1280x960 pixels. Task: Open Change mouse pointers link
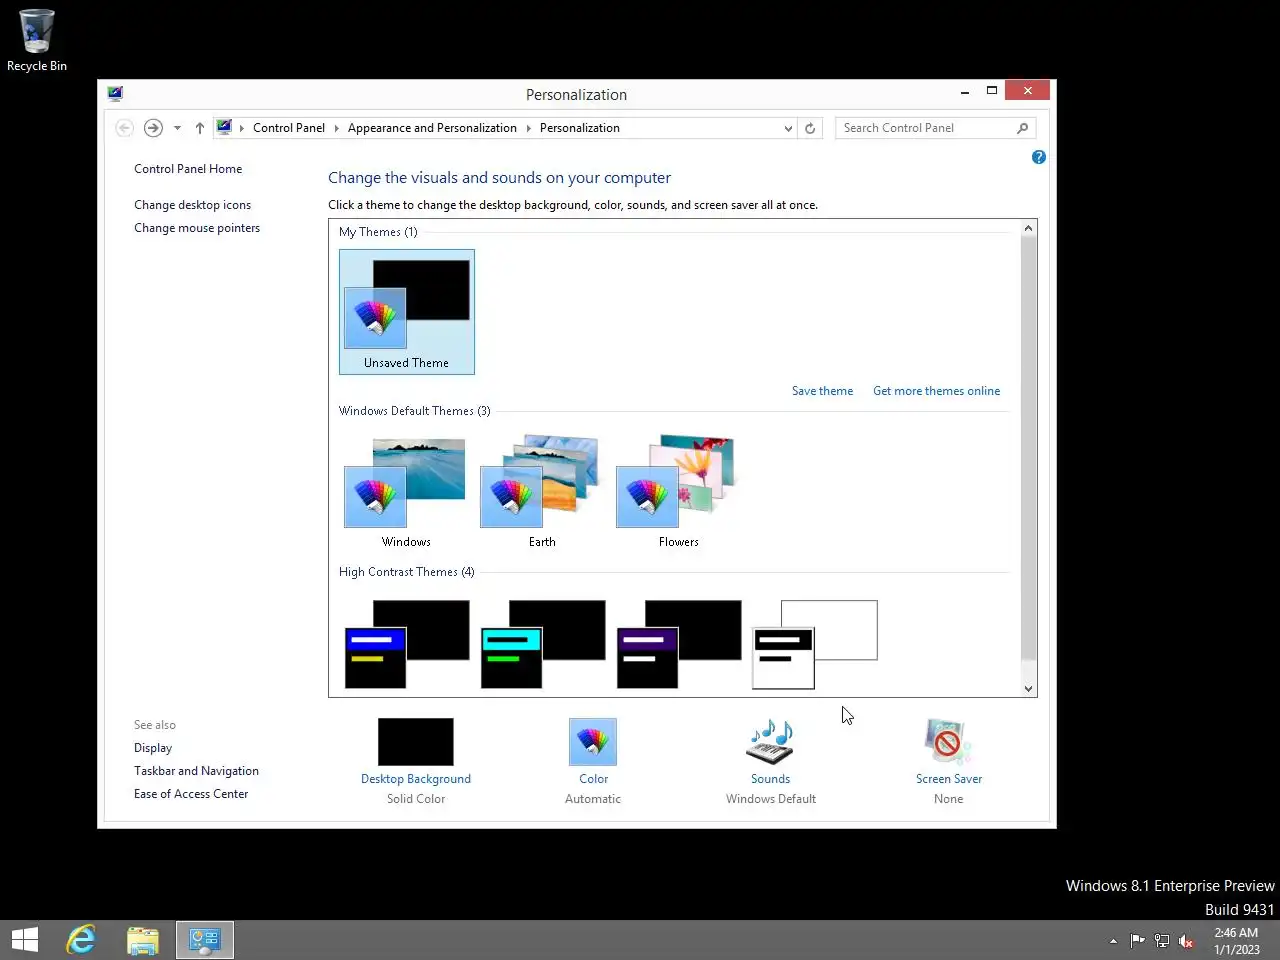click(x=197, y=228)
